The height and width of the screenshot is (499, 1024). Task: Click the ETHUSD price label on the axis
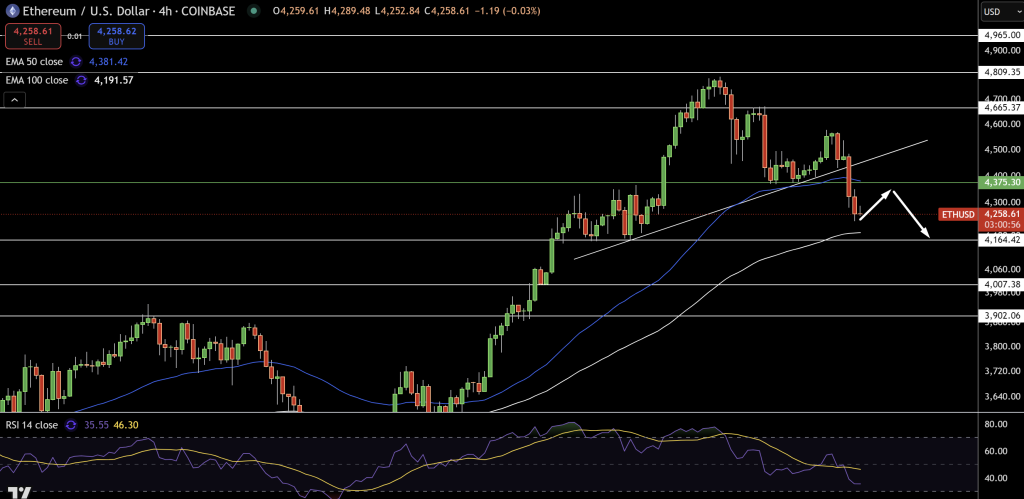click(959, 214)
